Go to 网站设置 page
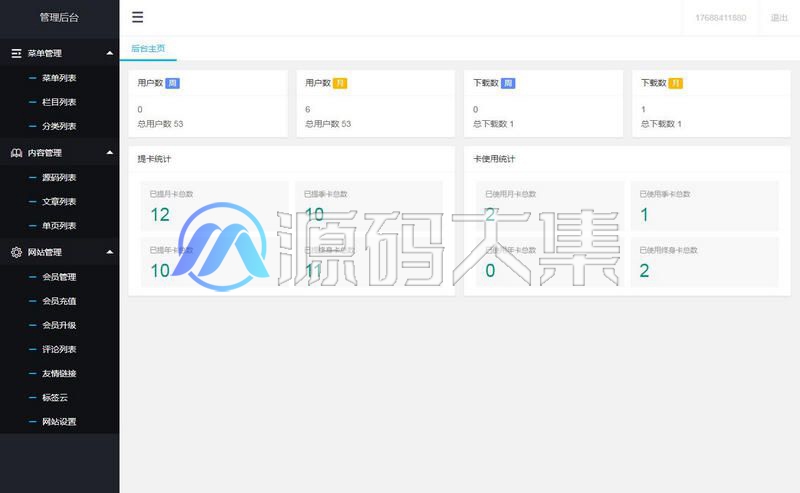 coord(60,422)
